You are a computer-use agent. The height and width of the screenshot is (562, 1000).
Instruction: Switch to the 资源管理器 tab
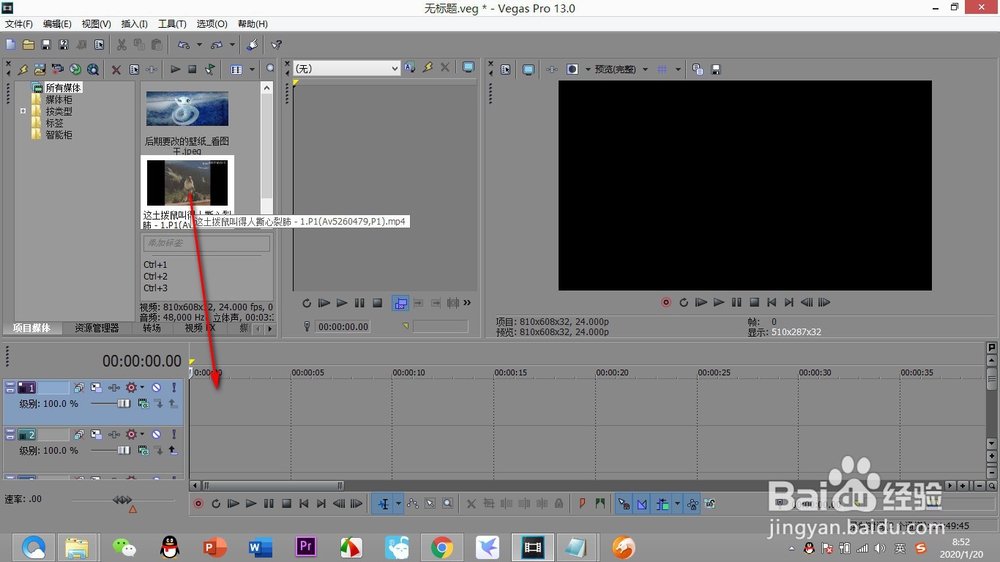pos(96,328)
